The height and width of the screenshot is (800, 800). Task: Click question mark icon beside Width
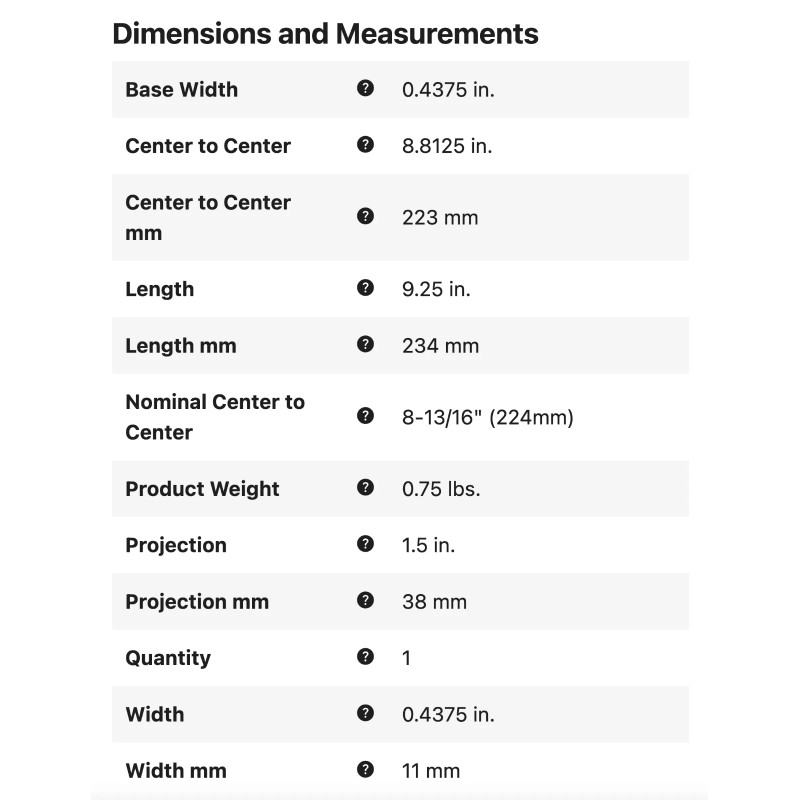[365, 713]
